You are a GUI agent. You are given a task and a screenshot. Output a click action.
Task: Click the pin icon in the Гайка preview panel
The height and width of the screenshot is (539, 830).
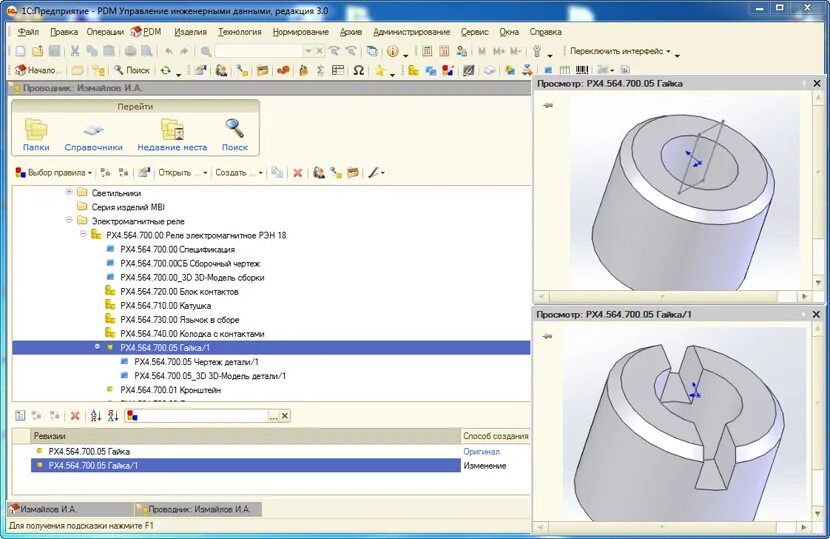pyautogui.click(x=548, y=105)
